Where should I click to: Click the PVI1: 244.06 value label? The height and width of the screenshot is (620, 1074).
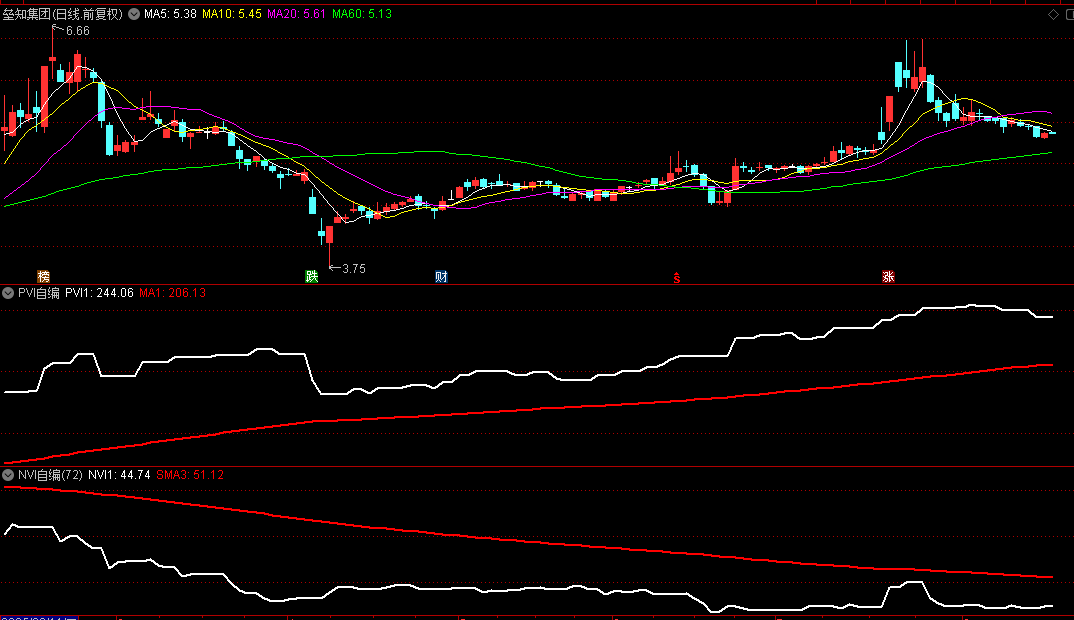tap(99, 293)
